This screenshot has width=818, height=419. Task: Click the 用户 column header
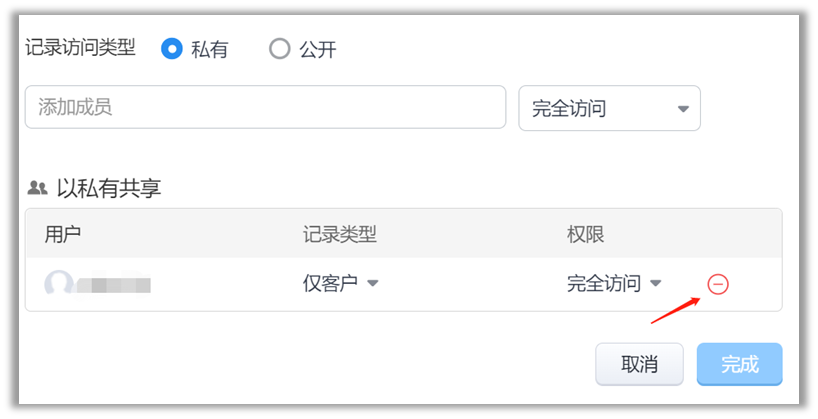click(63, 234)
